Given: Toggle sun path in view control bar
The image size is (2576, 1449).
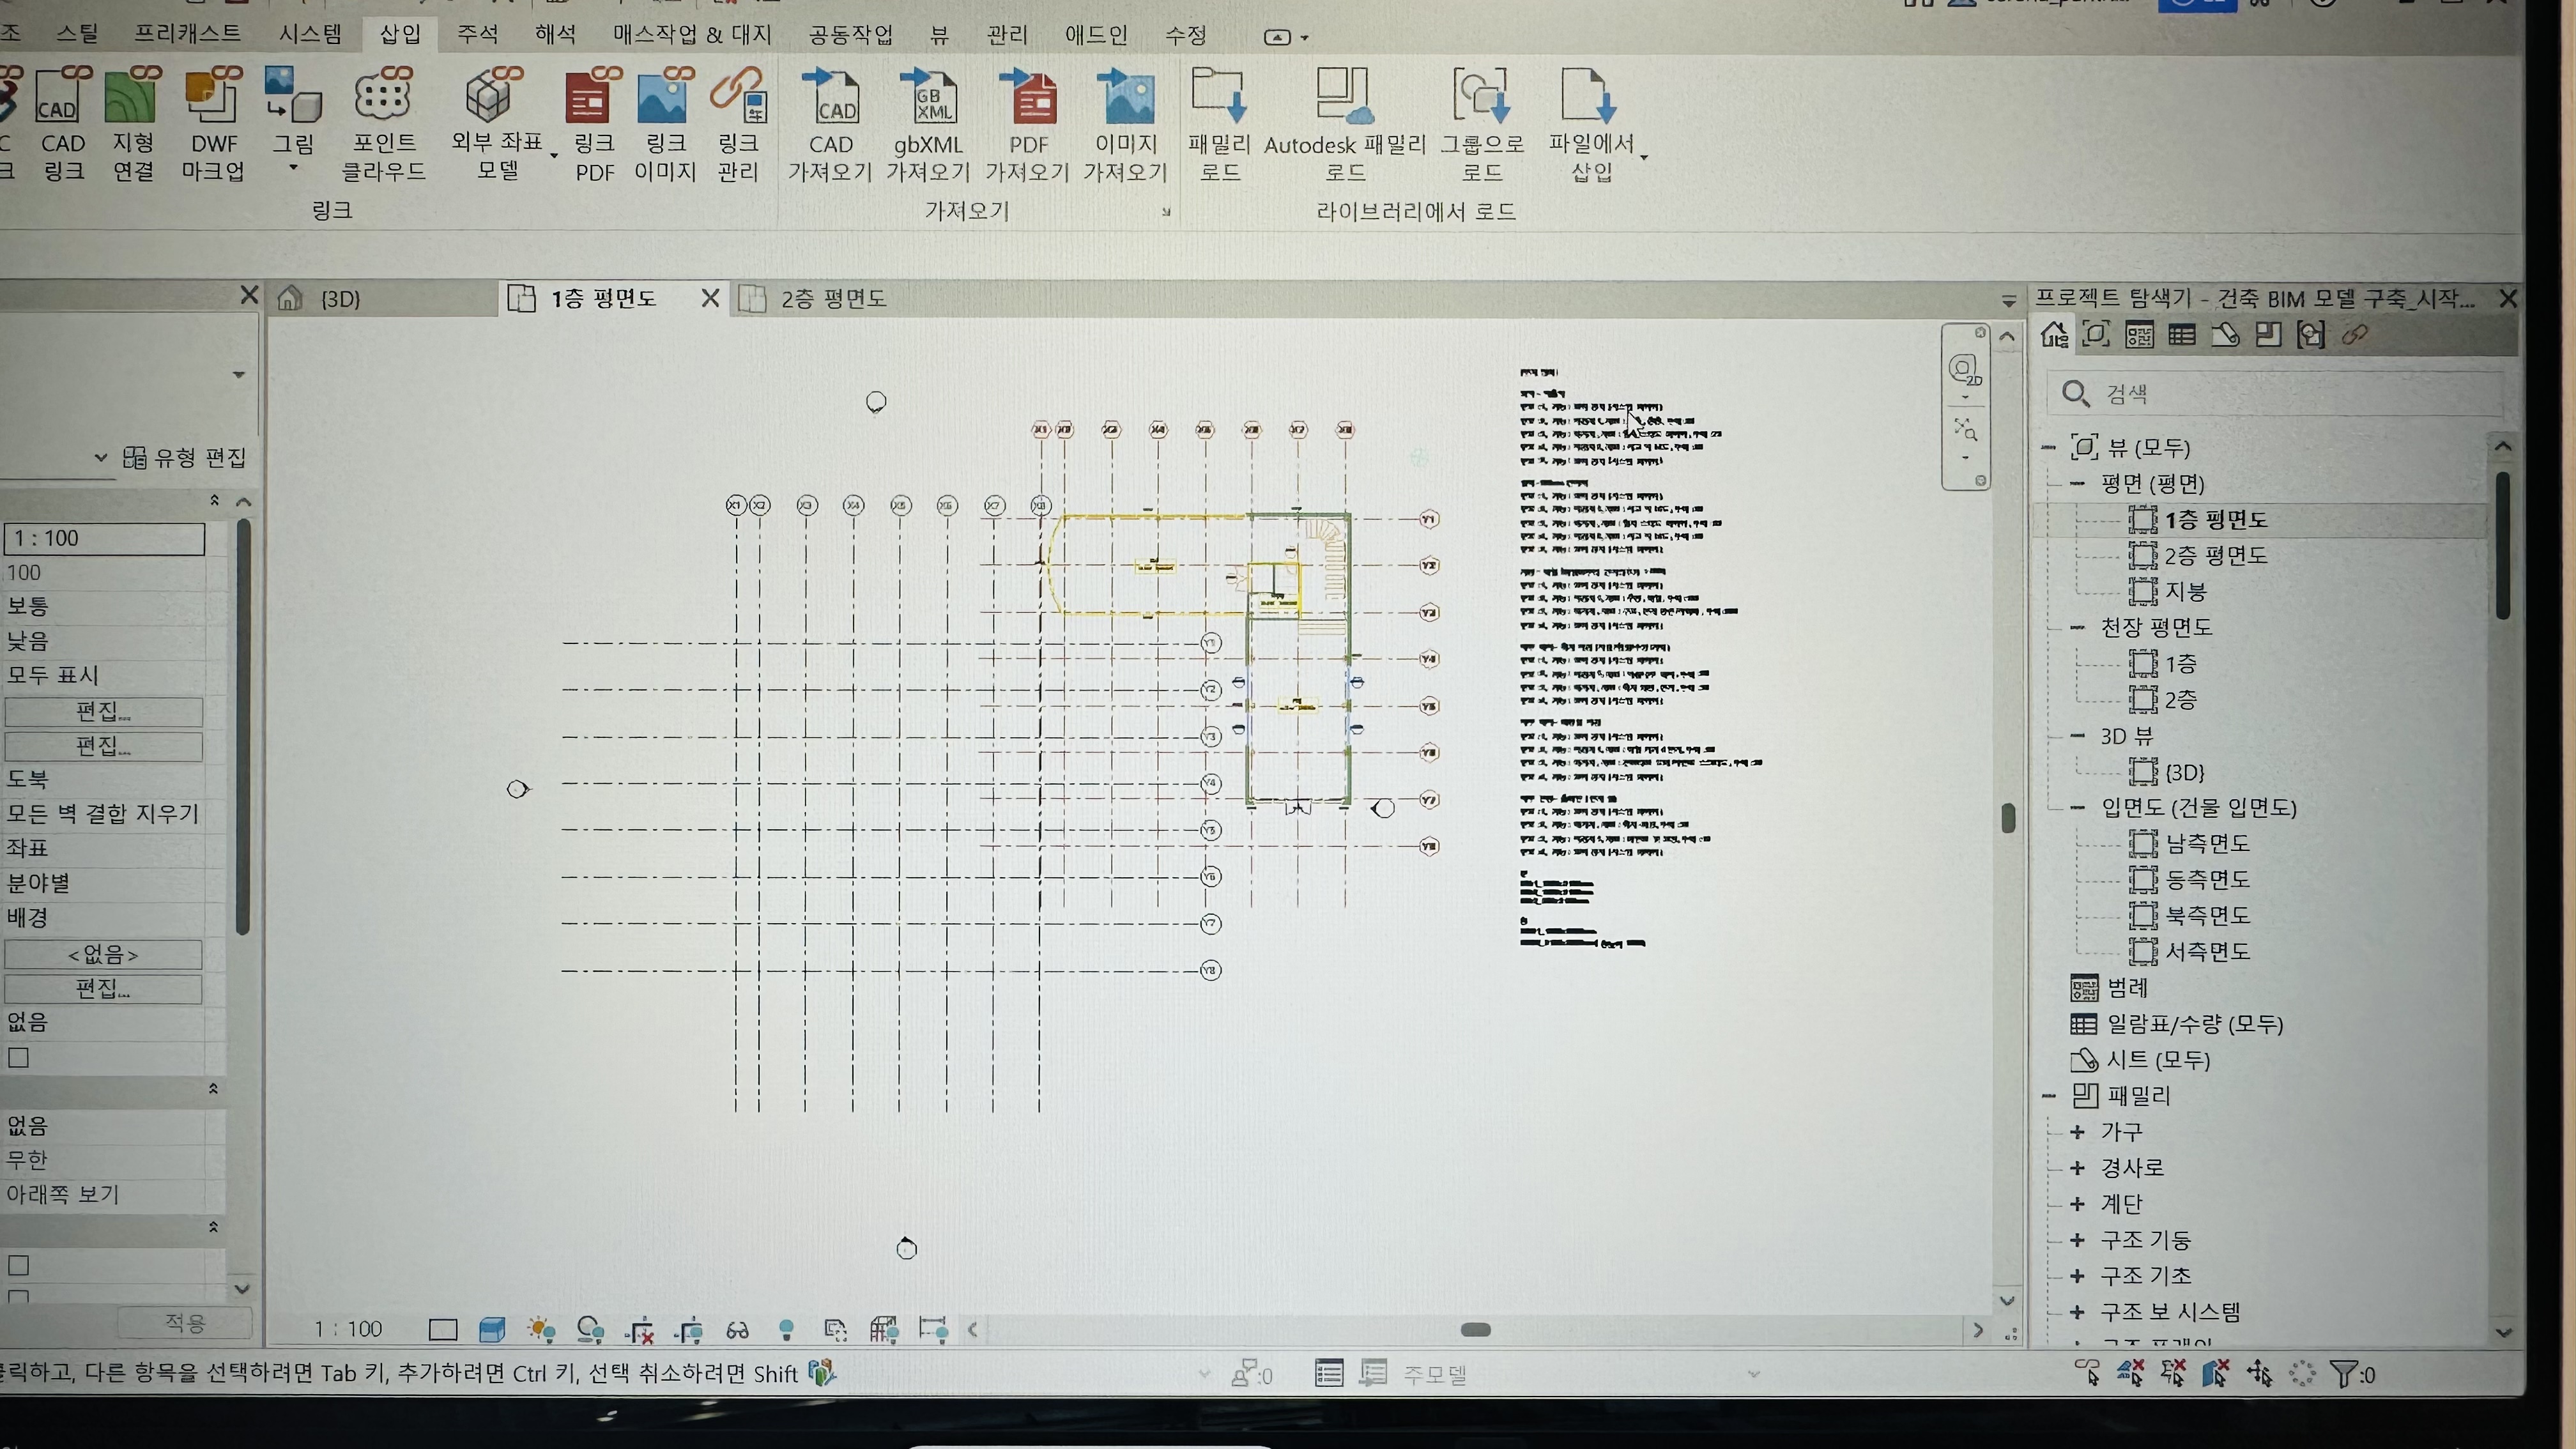Looking at the screenshot, I should pos(541,1329).
